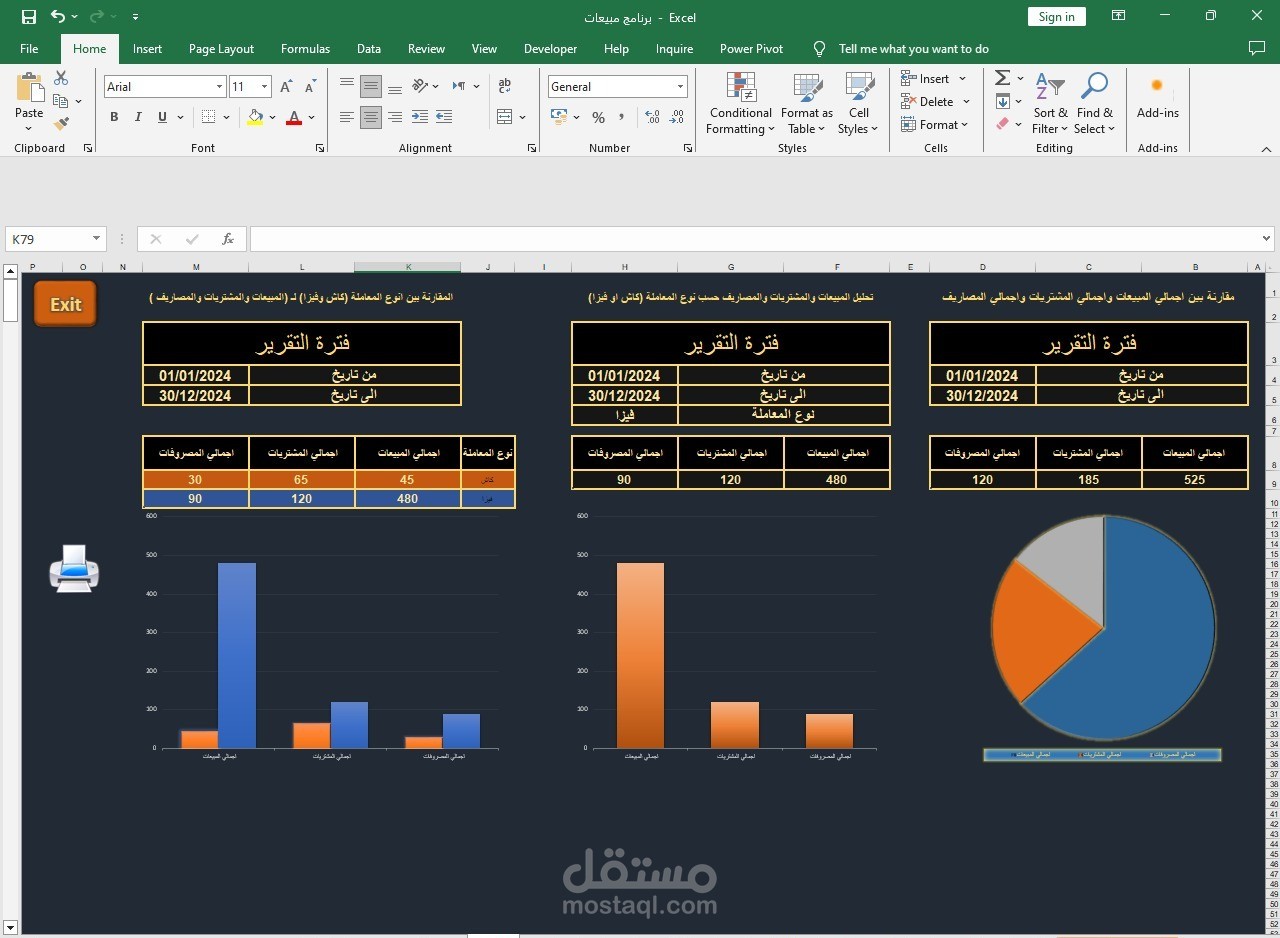Select the Format Painter icon
The image size is (1280, 938).
point(60,122)
